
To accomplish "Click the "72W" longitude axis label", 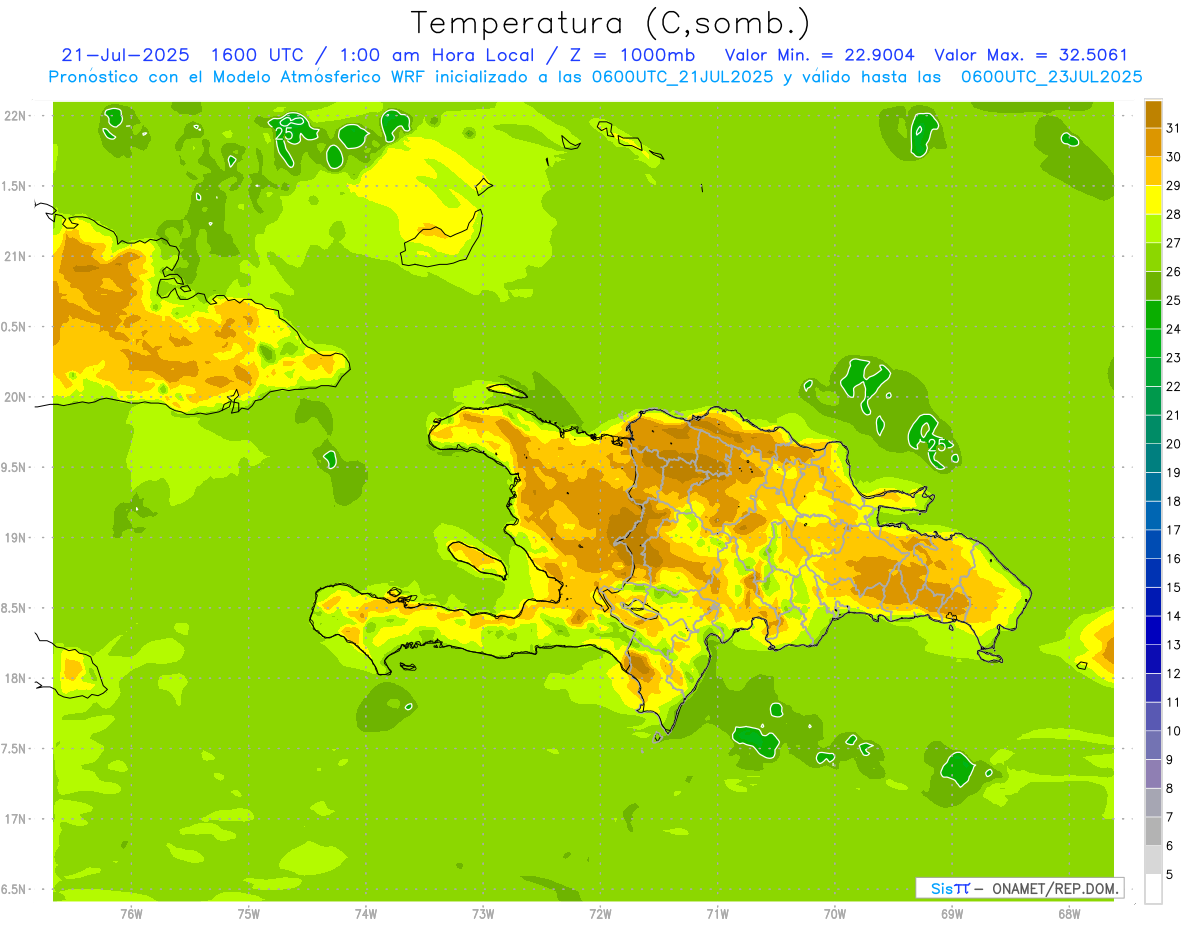I will pyautogui.click(x=600, y=913).
